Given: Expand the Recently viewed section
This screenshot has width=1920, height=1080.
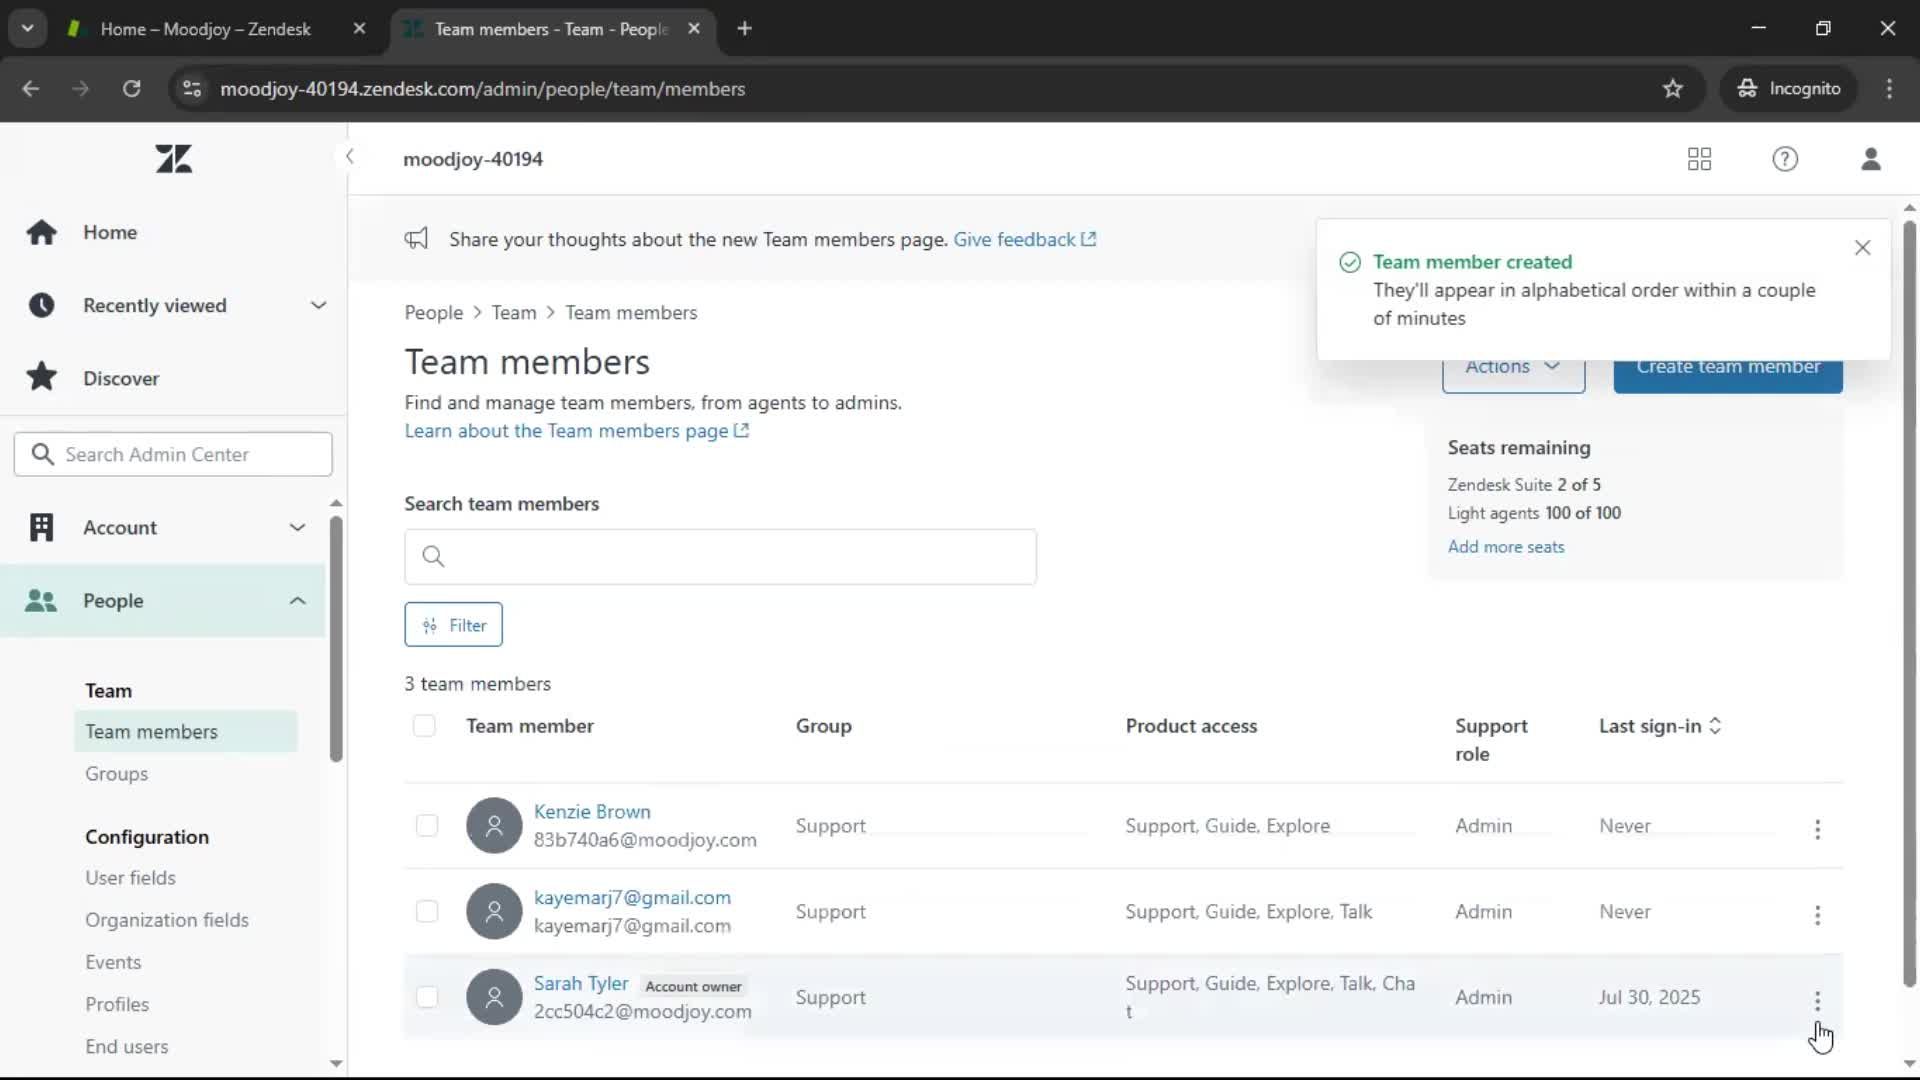Looking at the screenshot, I should (318, 305).
